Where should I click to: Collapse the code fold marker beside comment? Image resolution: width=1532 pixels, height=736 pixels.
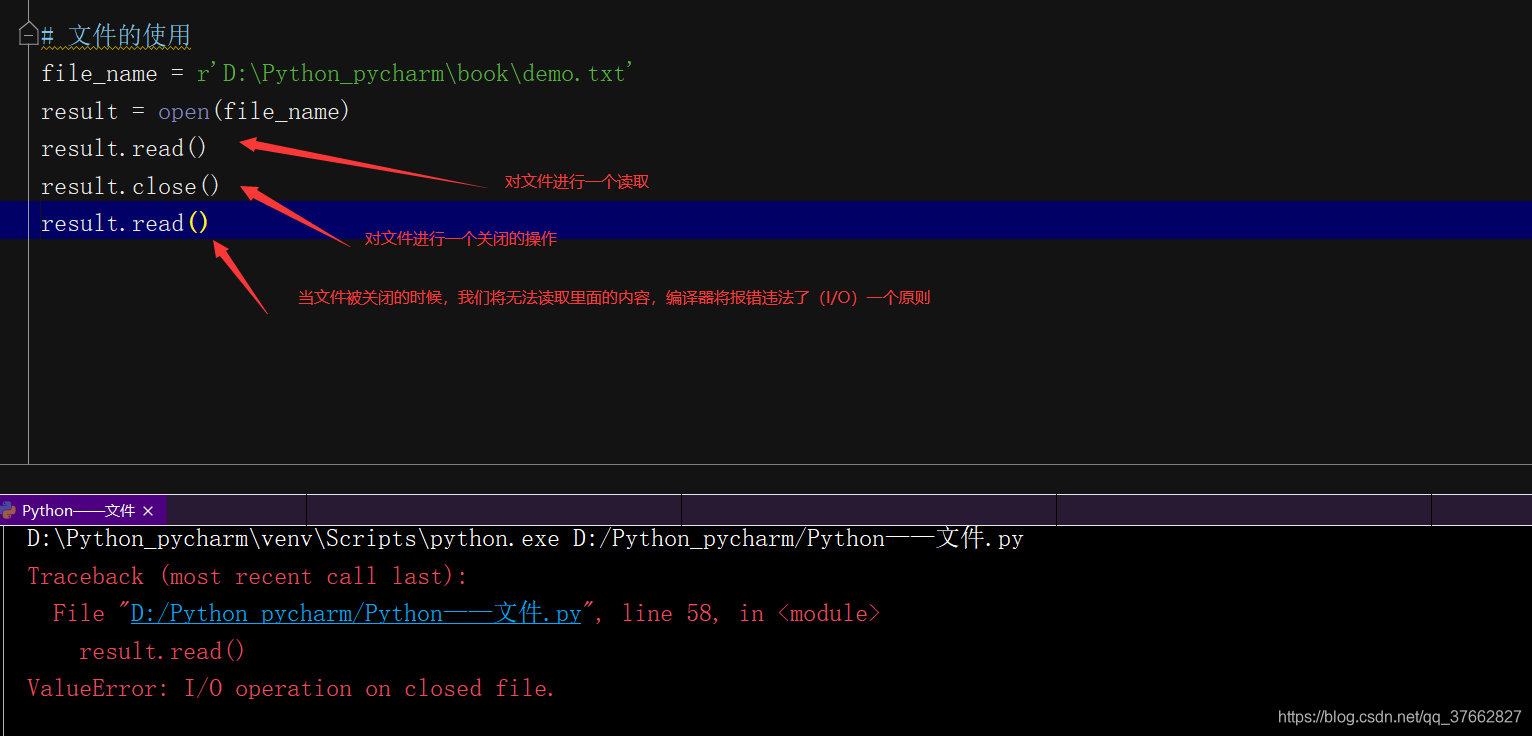29,35
